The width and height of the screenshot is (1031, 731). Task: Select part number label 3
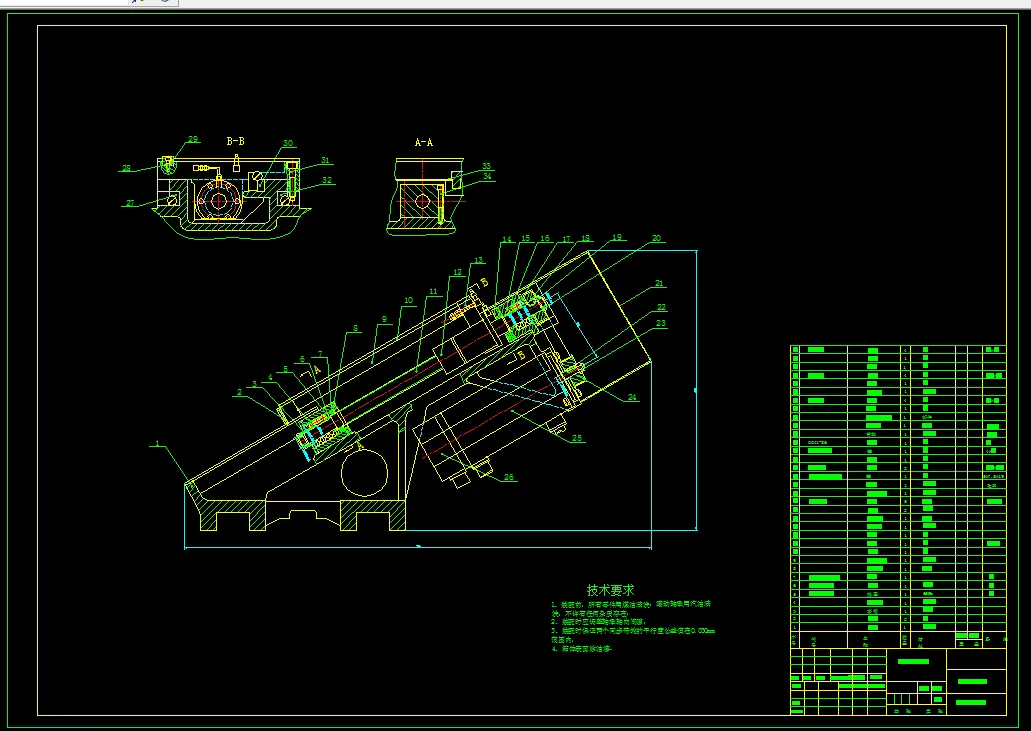[254, 384]
